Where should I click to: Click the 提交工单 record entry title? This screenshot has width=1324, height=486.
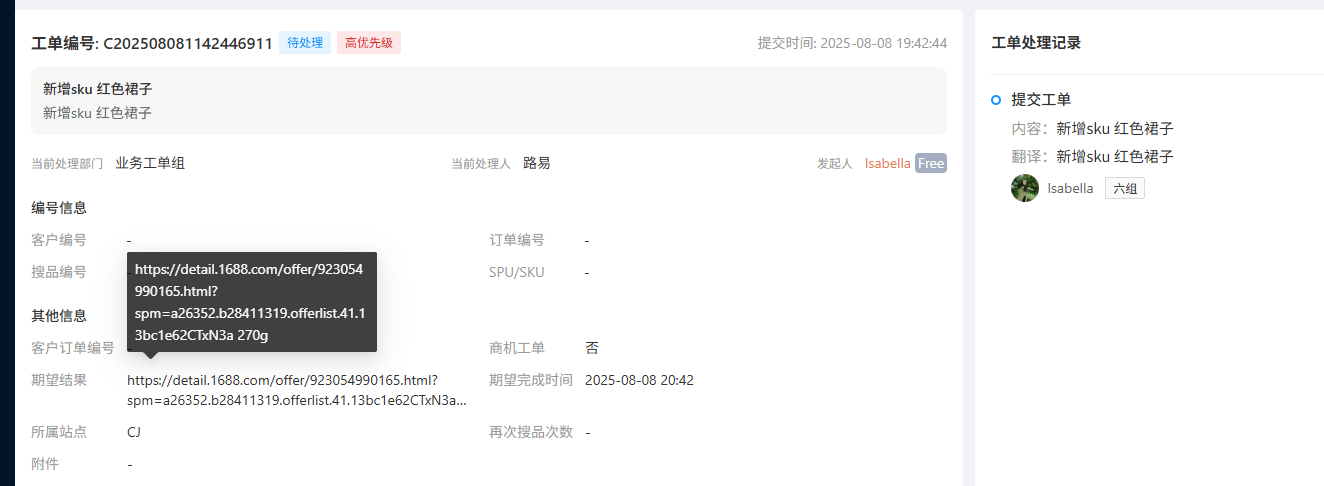(x=1041, y=100)
